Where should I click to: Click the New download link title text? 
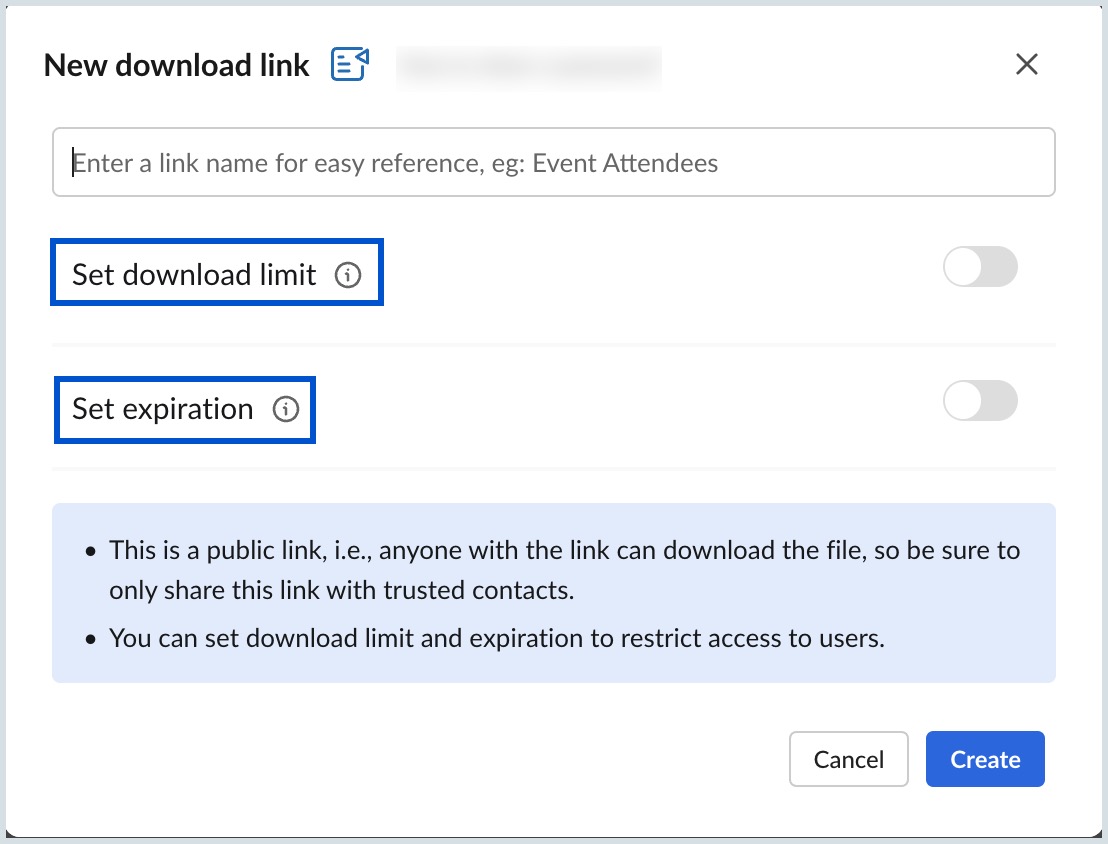176,64
